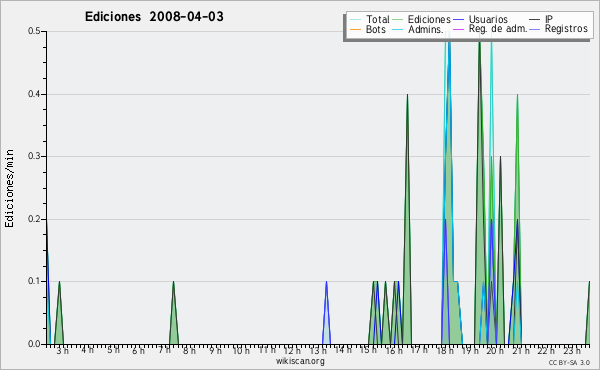This screenshot has width=600, height=370.
Task: Click the '17 h' x-axis label
Action: coord(419,350)
